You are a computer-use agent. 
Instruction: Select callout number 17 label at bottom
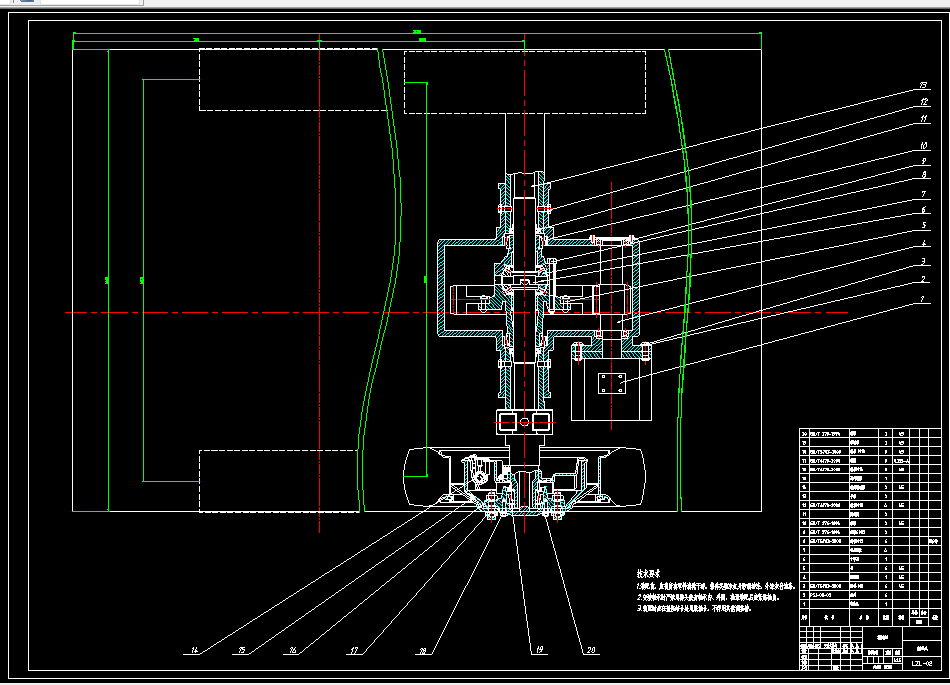(x=354, y=650)
